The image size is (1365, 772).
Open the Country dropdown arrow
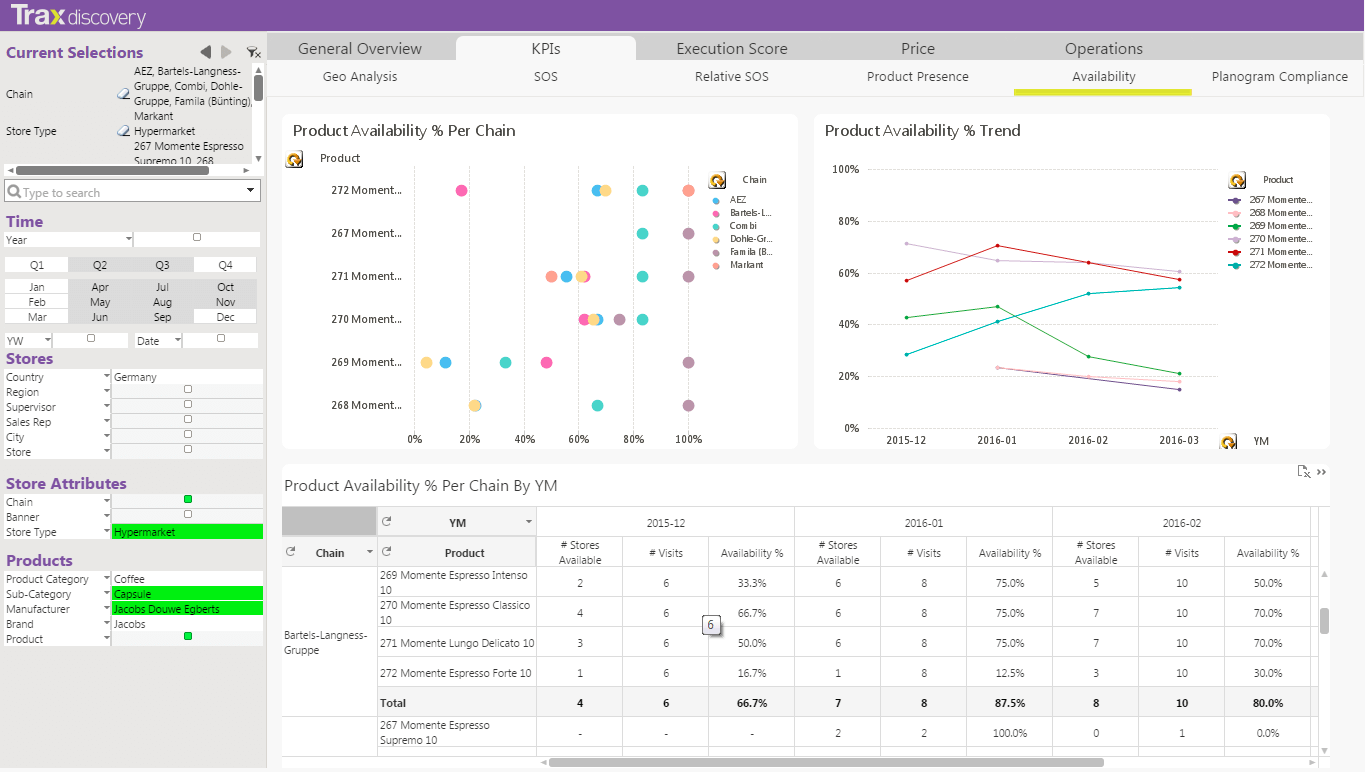click(107, 376)
